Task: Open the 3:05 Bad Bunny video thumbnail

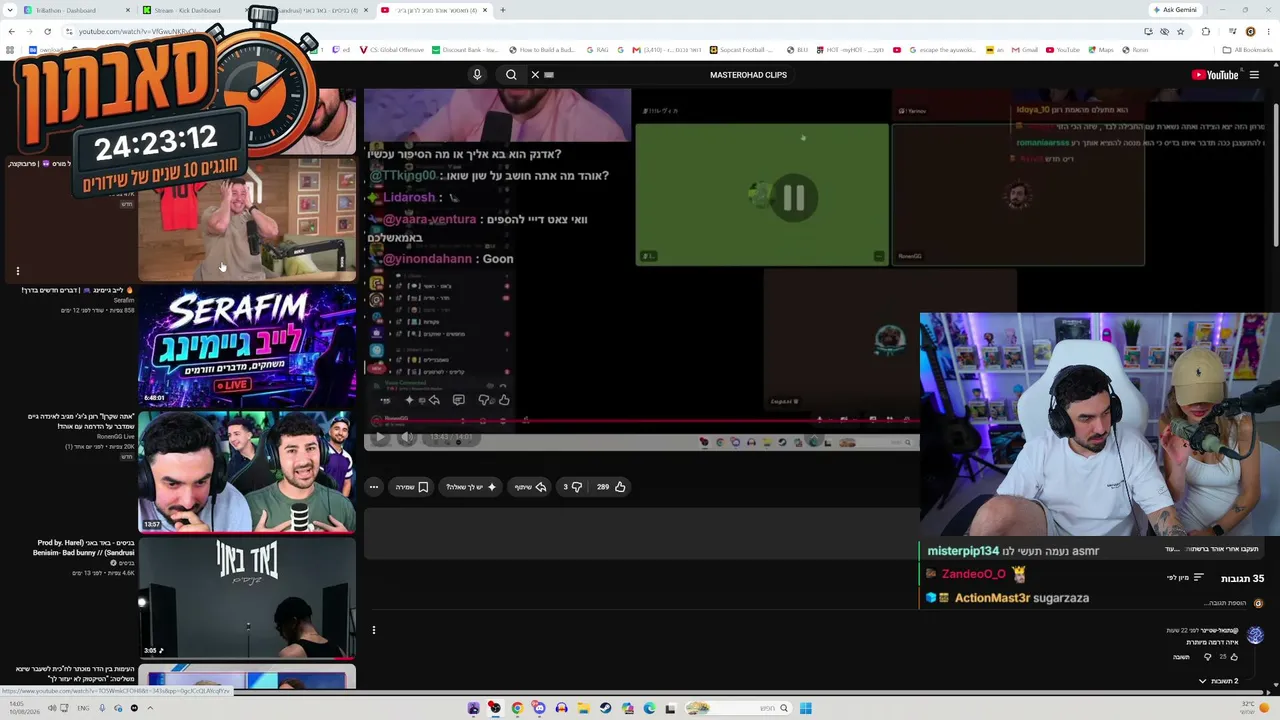Action: pos(247,598)
